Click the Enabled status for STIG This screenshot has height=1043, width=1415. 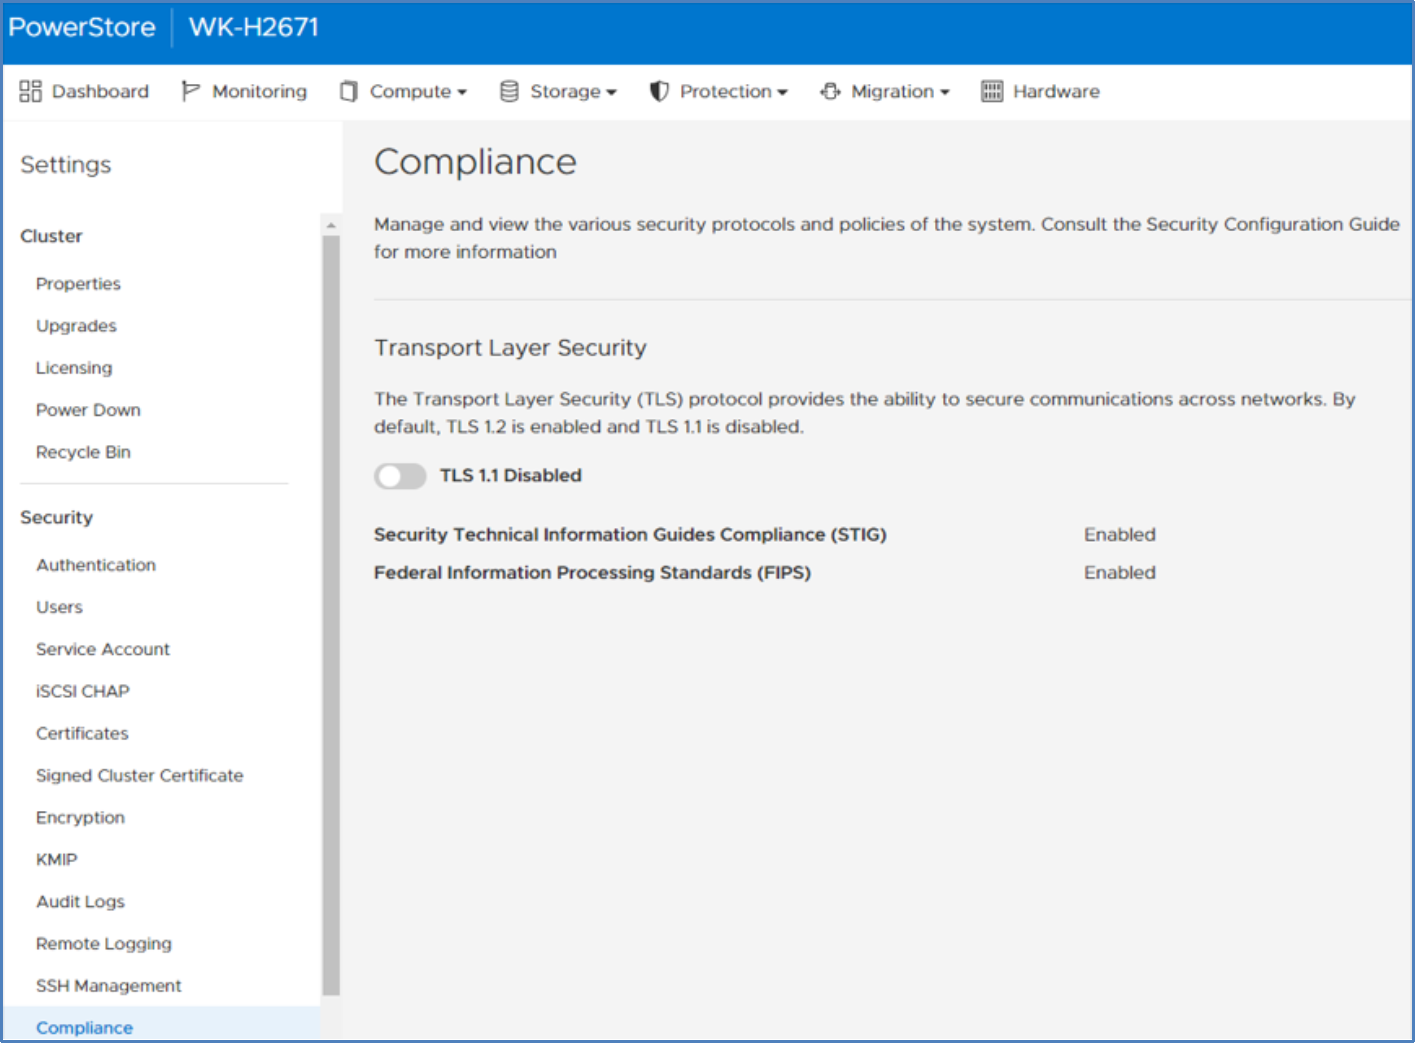coord(1120,534)
